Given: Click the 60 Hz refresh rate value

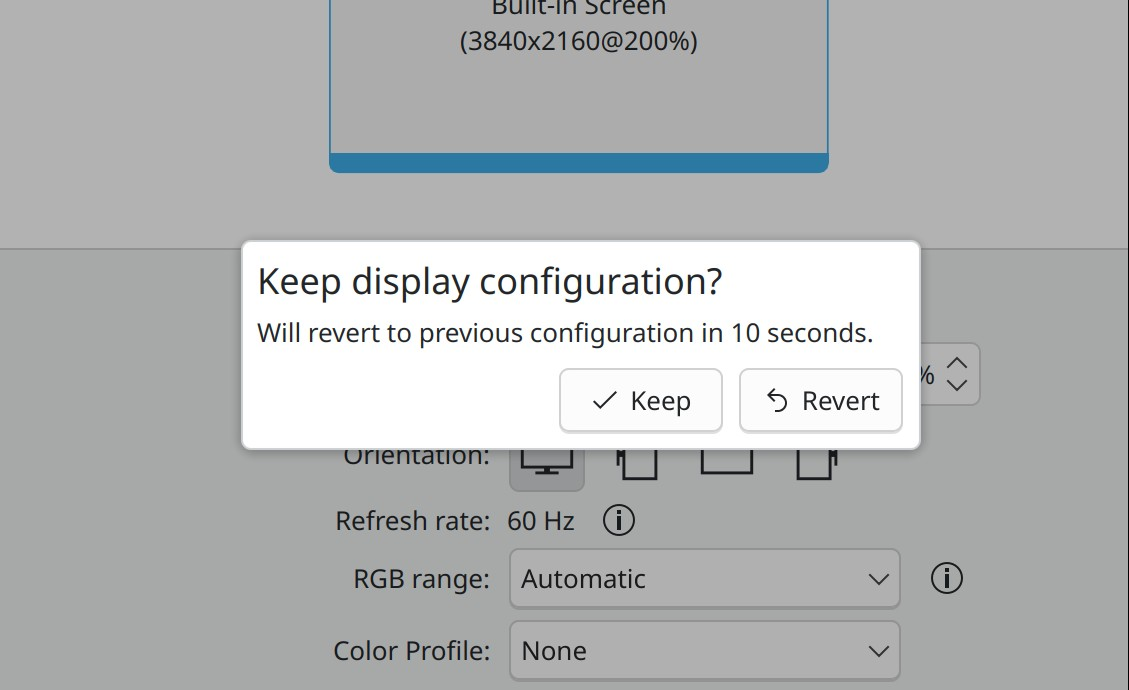Looking at the screenshot, I should pos(541,521).
